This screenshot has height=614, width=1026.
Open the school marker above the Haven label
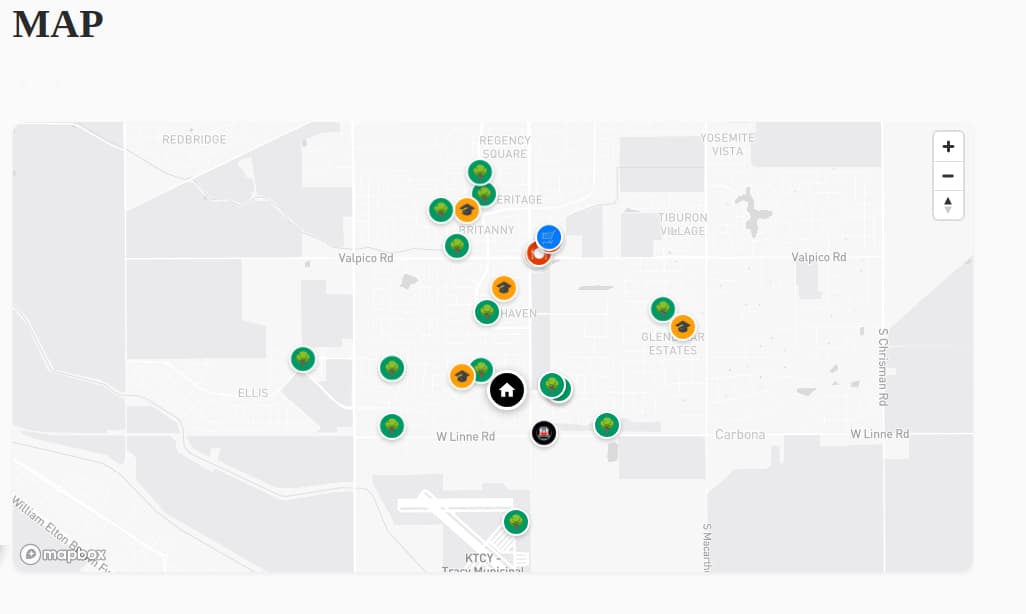coord(503,287)
